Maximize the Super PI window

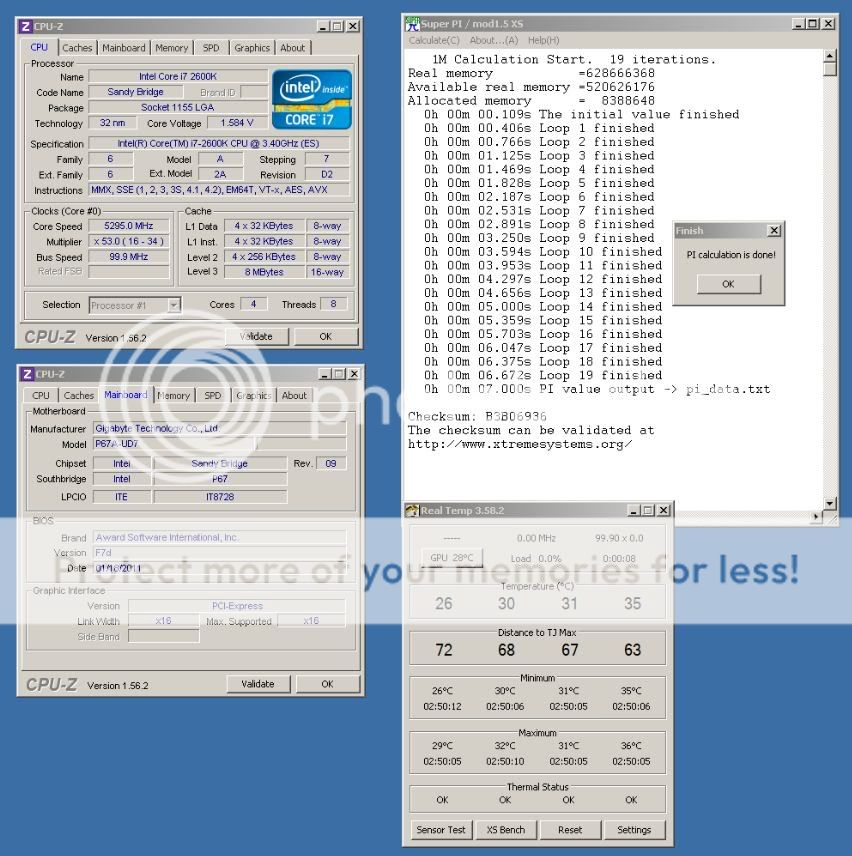tap(813, 24)
